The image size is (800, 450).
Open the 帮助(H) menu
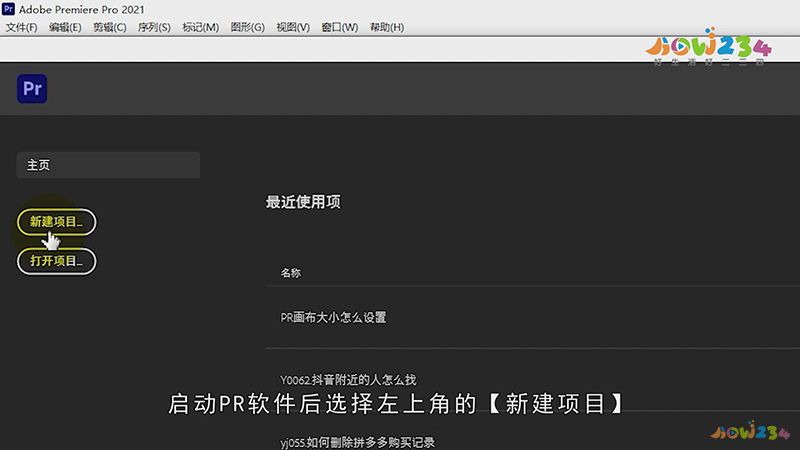(x=387, y=27)
